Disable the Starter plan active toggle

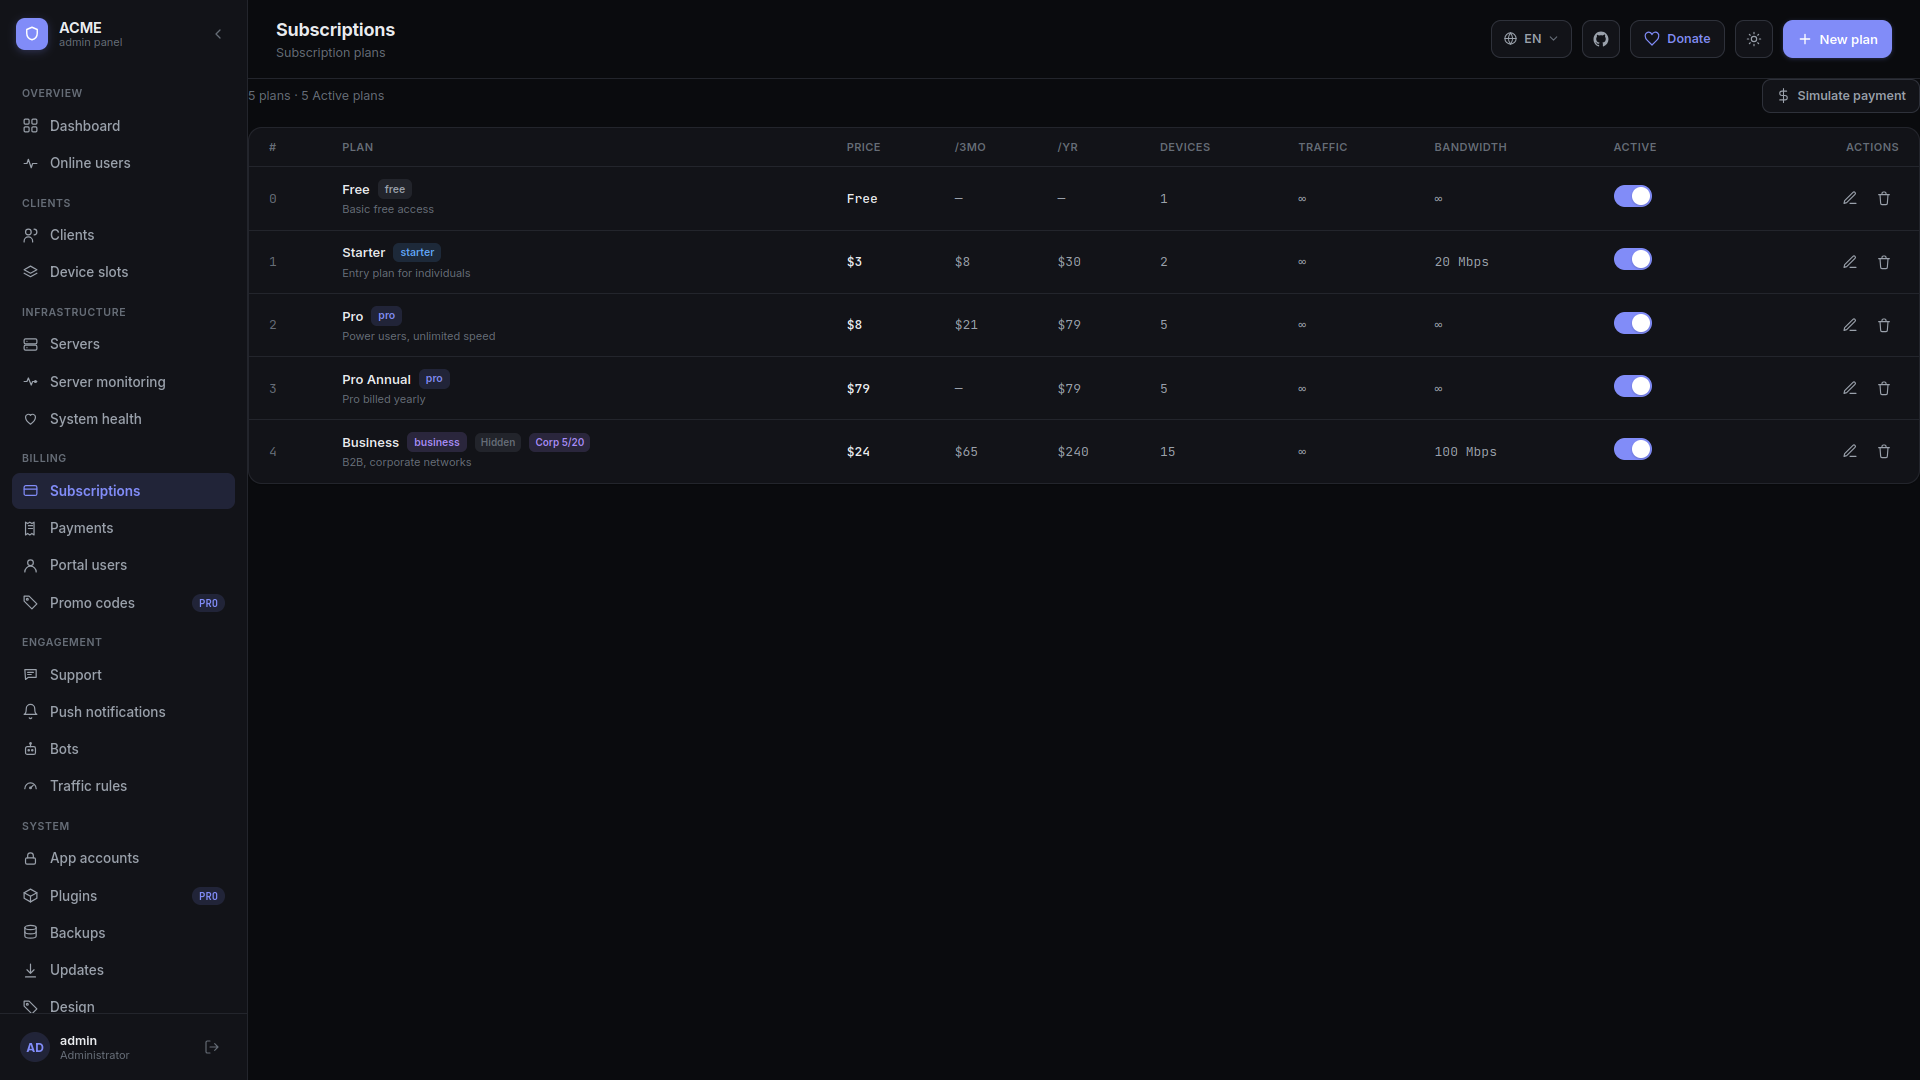pyautogui.click(x=1633, y=260)
